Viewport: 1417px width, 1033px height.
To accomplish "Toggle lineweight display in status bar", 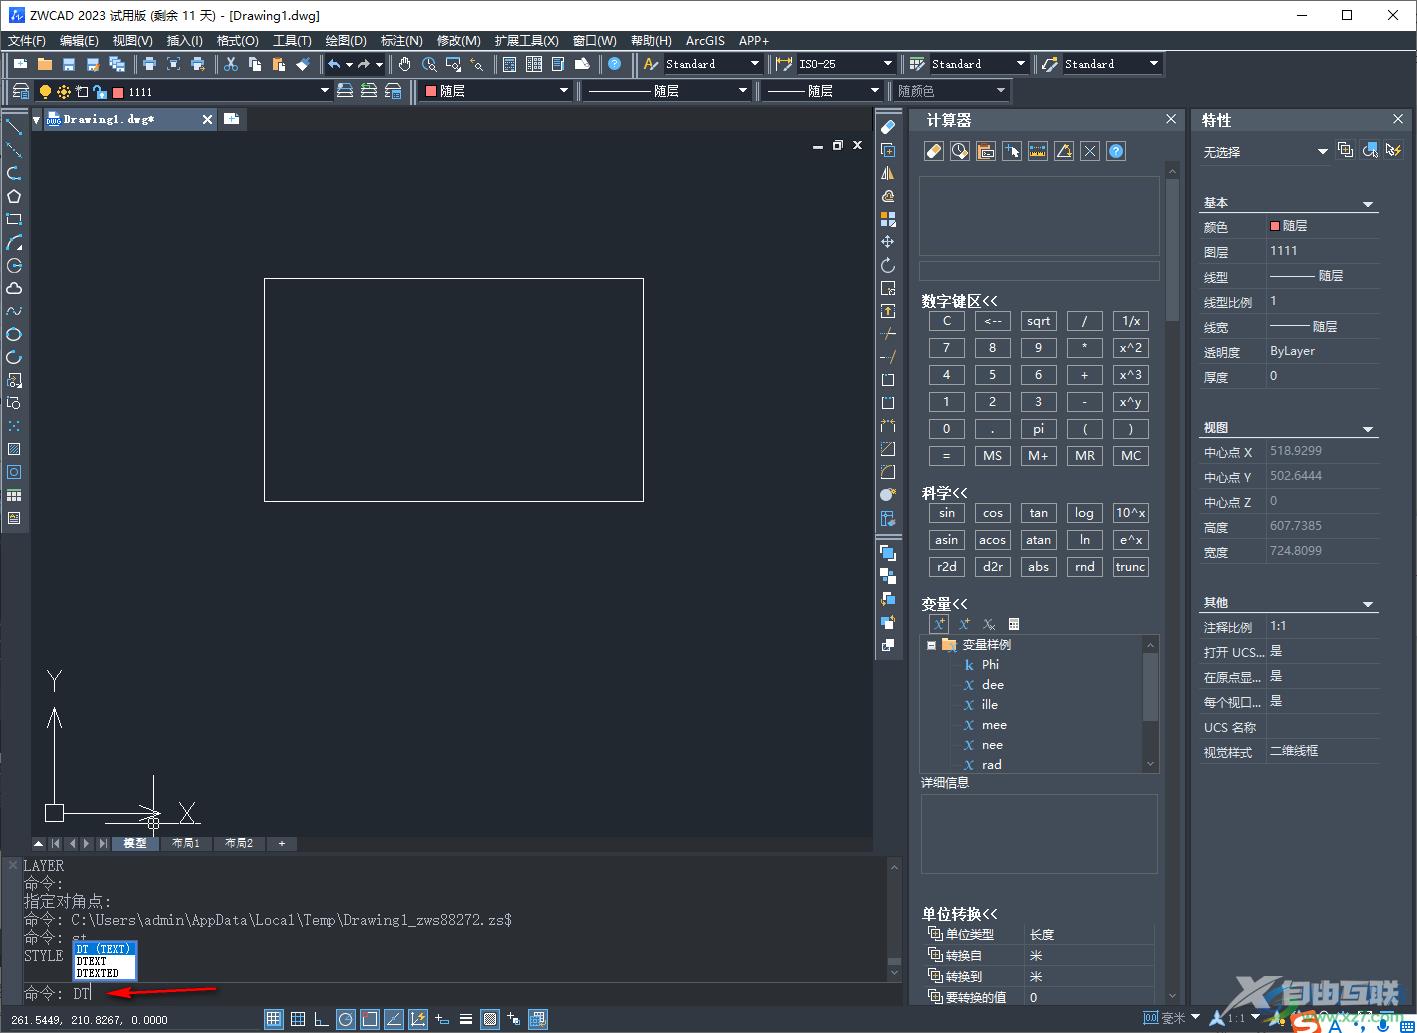I will click(466, 1019).
